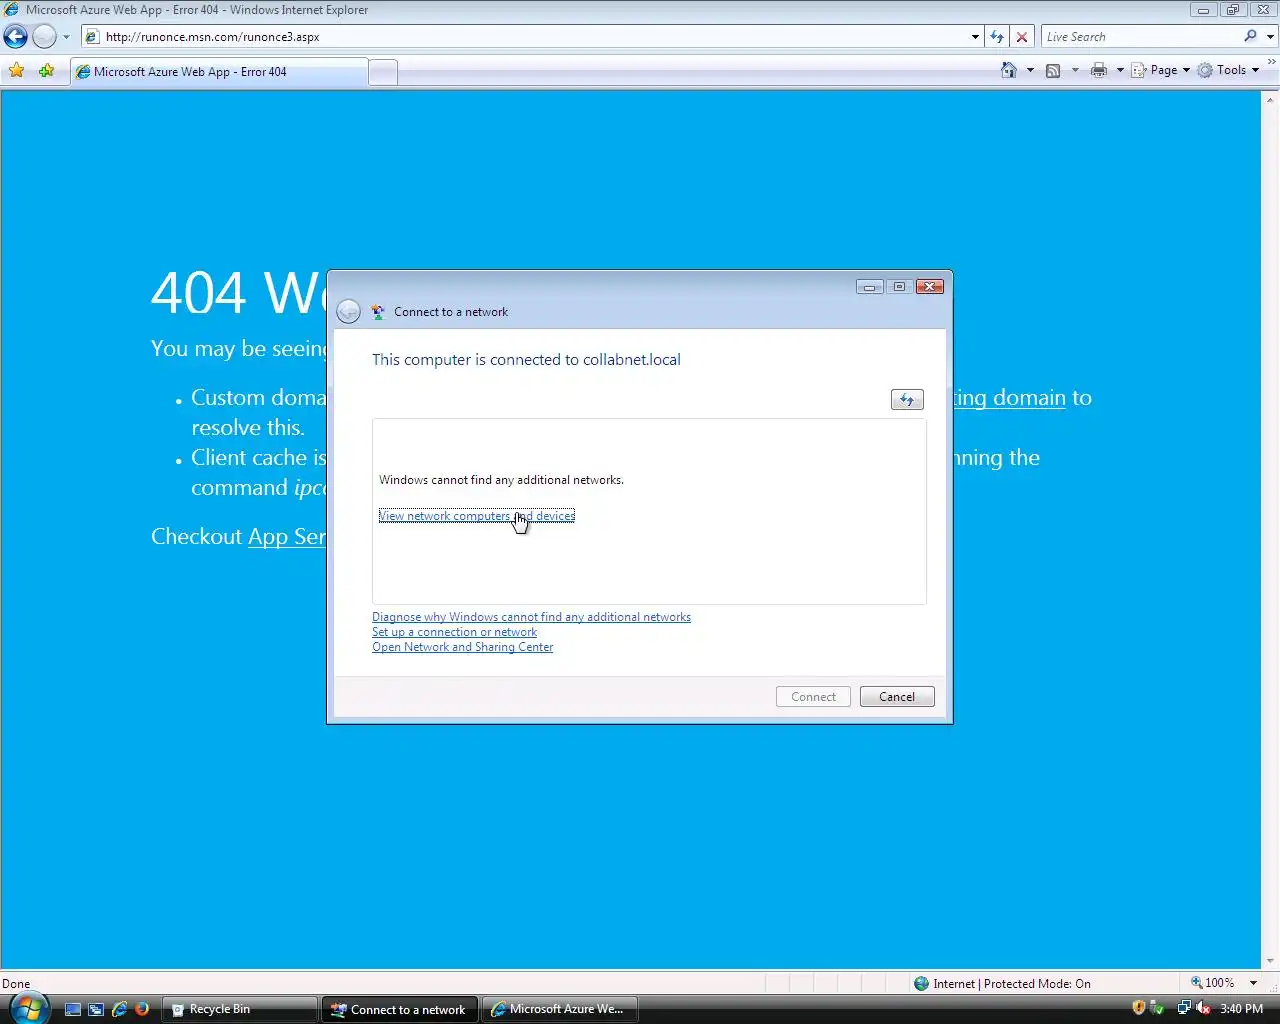Open Diagnose why Windows cannot find networks link

[x=531, y=617]
